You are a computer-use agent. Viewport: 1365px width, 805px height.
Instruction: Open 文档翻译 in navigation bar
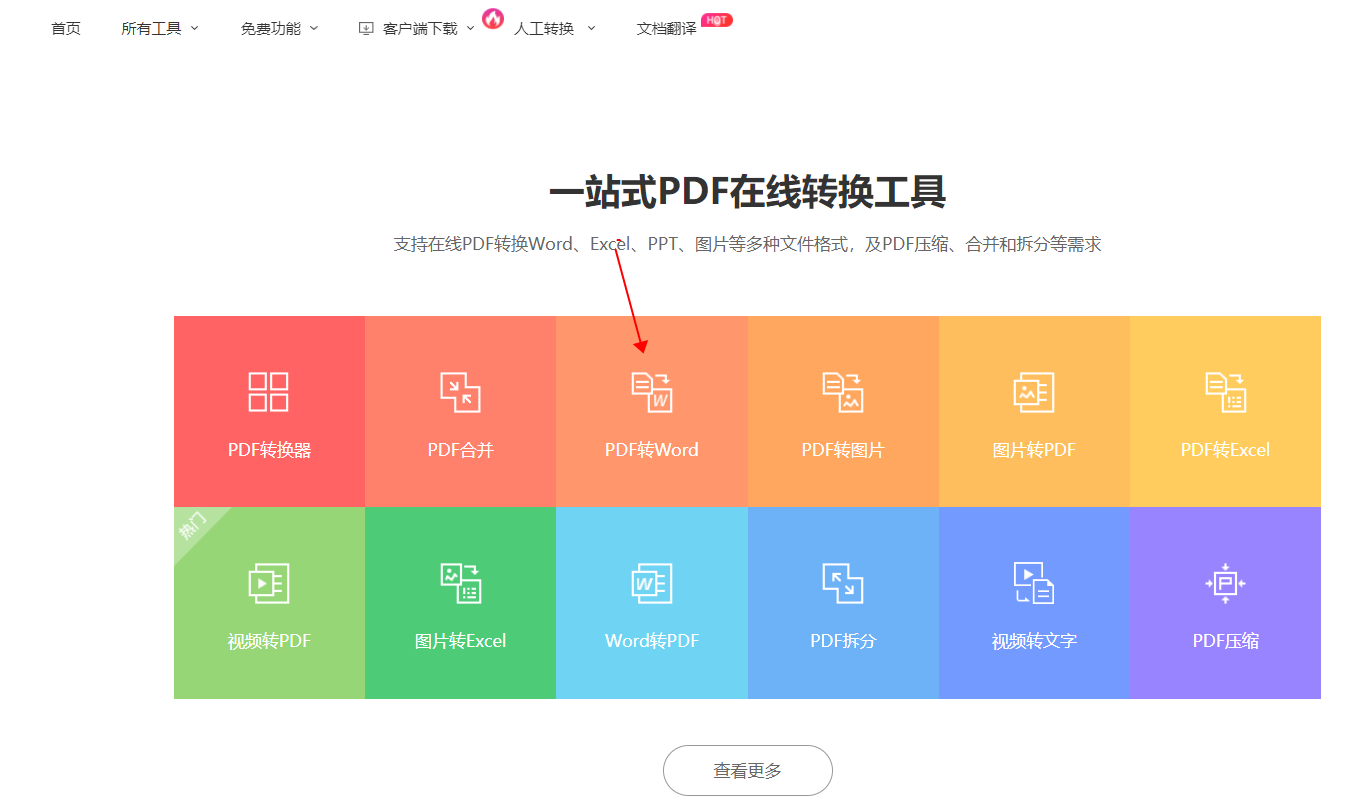tap(667, 29)
